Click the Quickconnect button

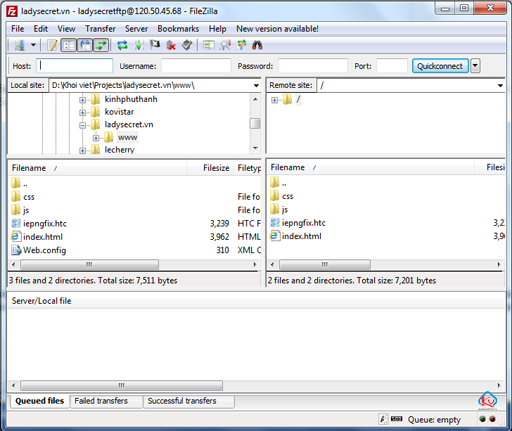pos(440,66)
